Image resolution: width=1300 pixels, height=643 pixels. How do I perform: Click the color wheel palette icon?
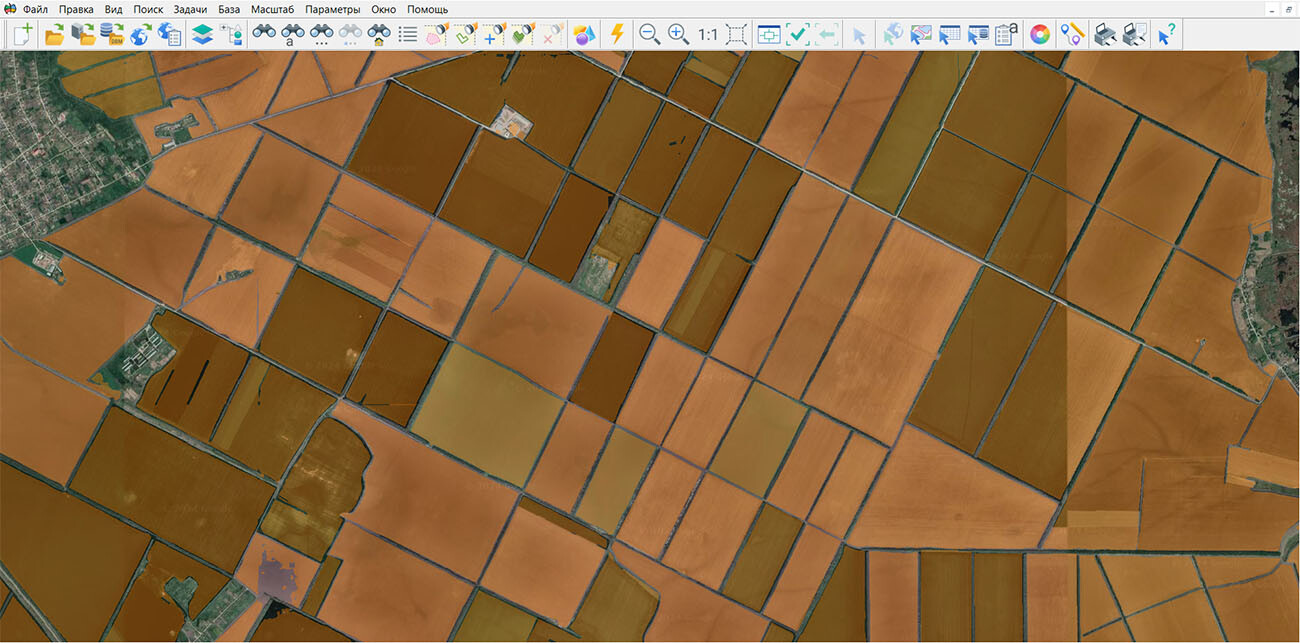click(x=1041, y=34)
